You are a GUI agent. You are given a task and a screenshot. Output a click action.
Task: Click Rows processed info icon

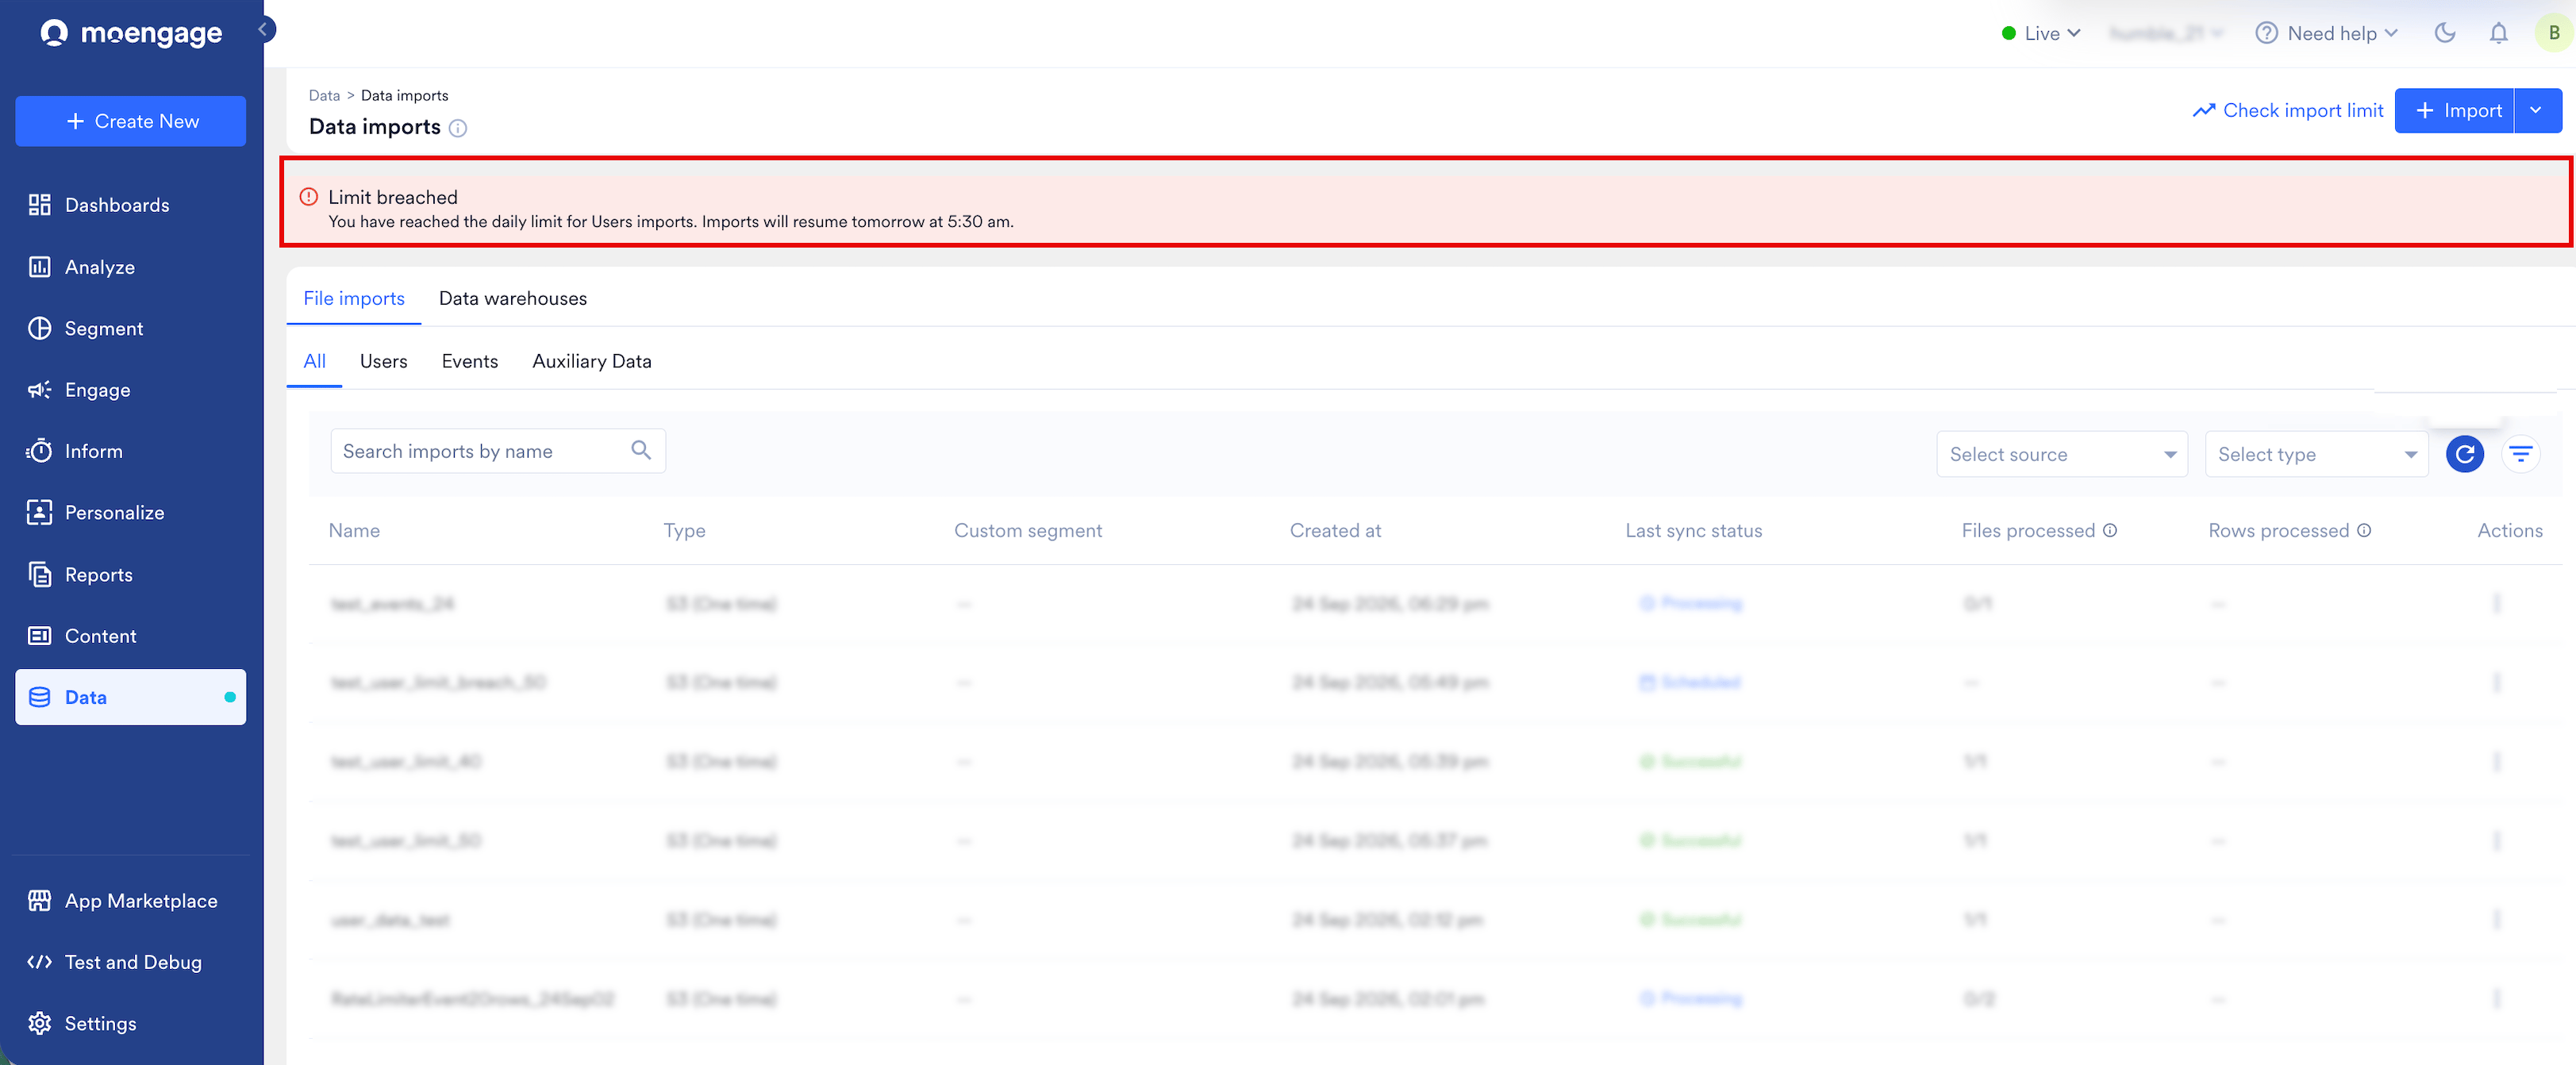point(2364,530)
